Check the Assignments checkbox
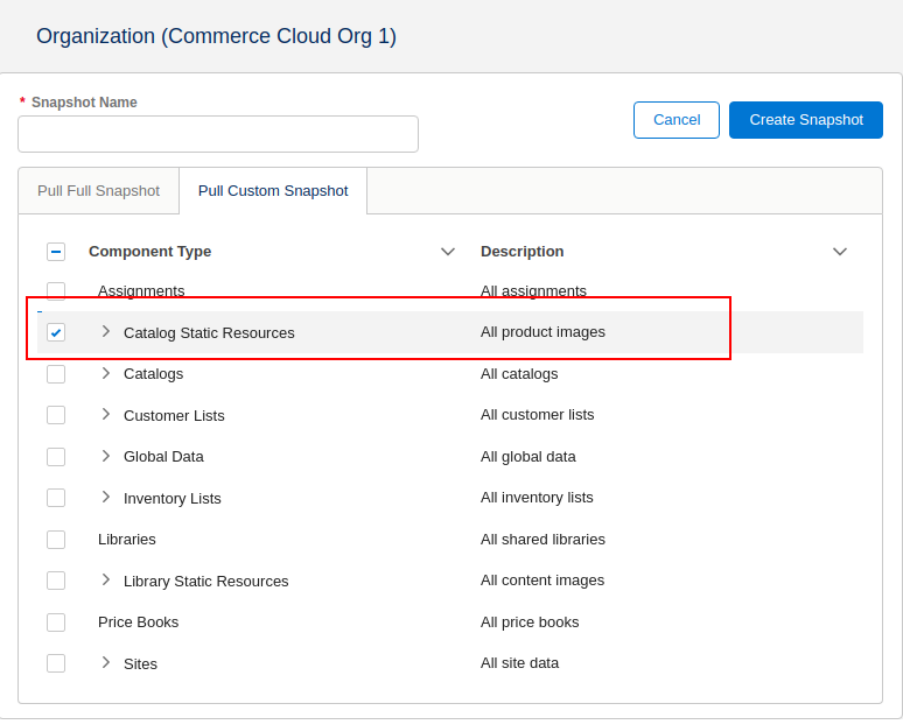The height and width of the screenshot is (720, 904). point(56,291)
